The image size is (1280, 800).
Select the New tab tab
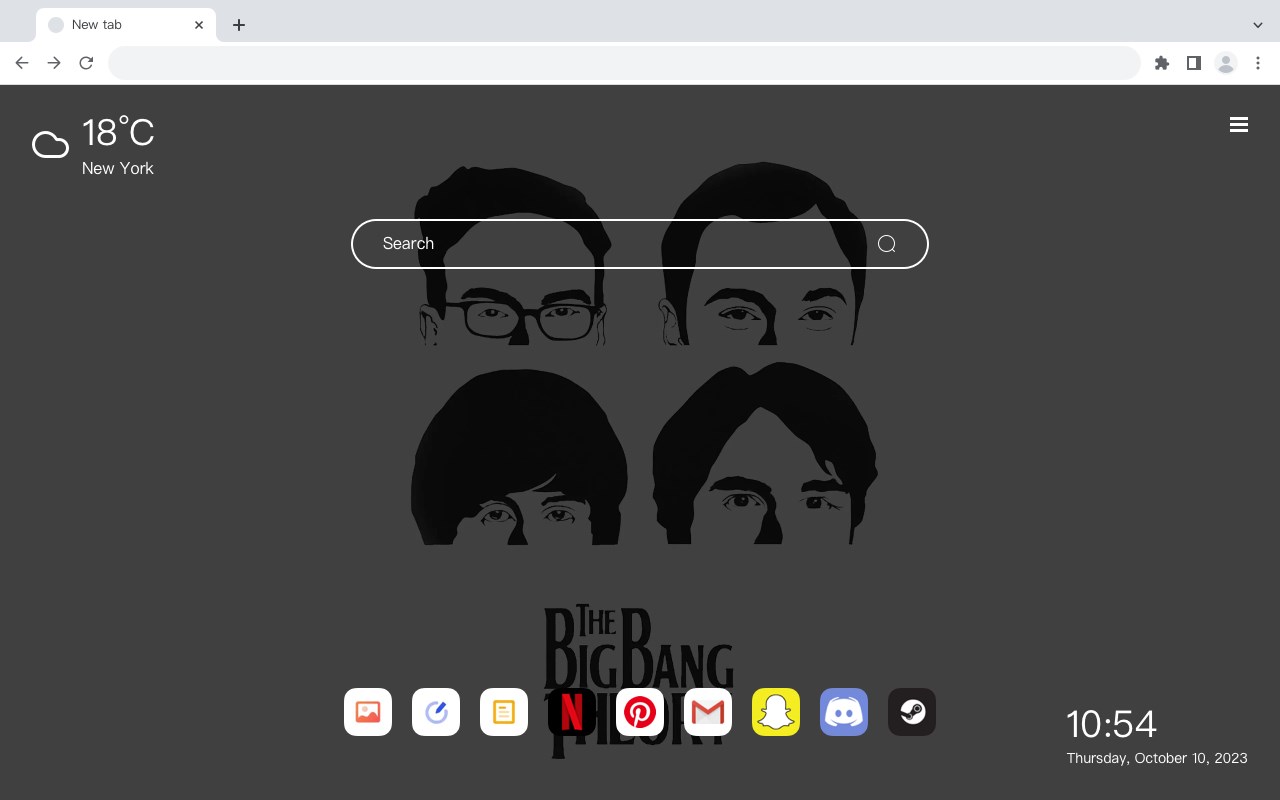click(126, 25)
